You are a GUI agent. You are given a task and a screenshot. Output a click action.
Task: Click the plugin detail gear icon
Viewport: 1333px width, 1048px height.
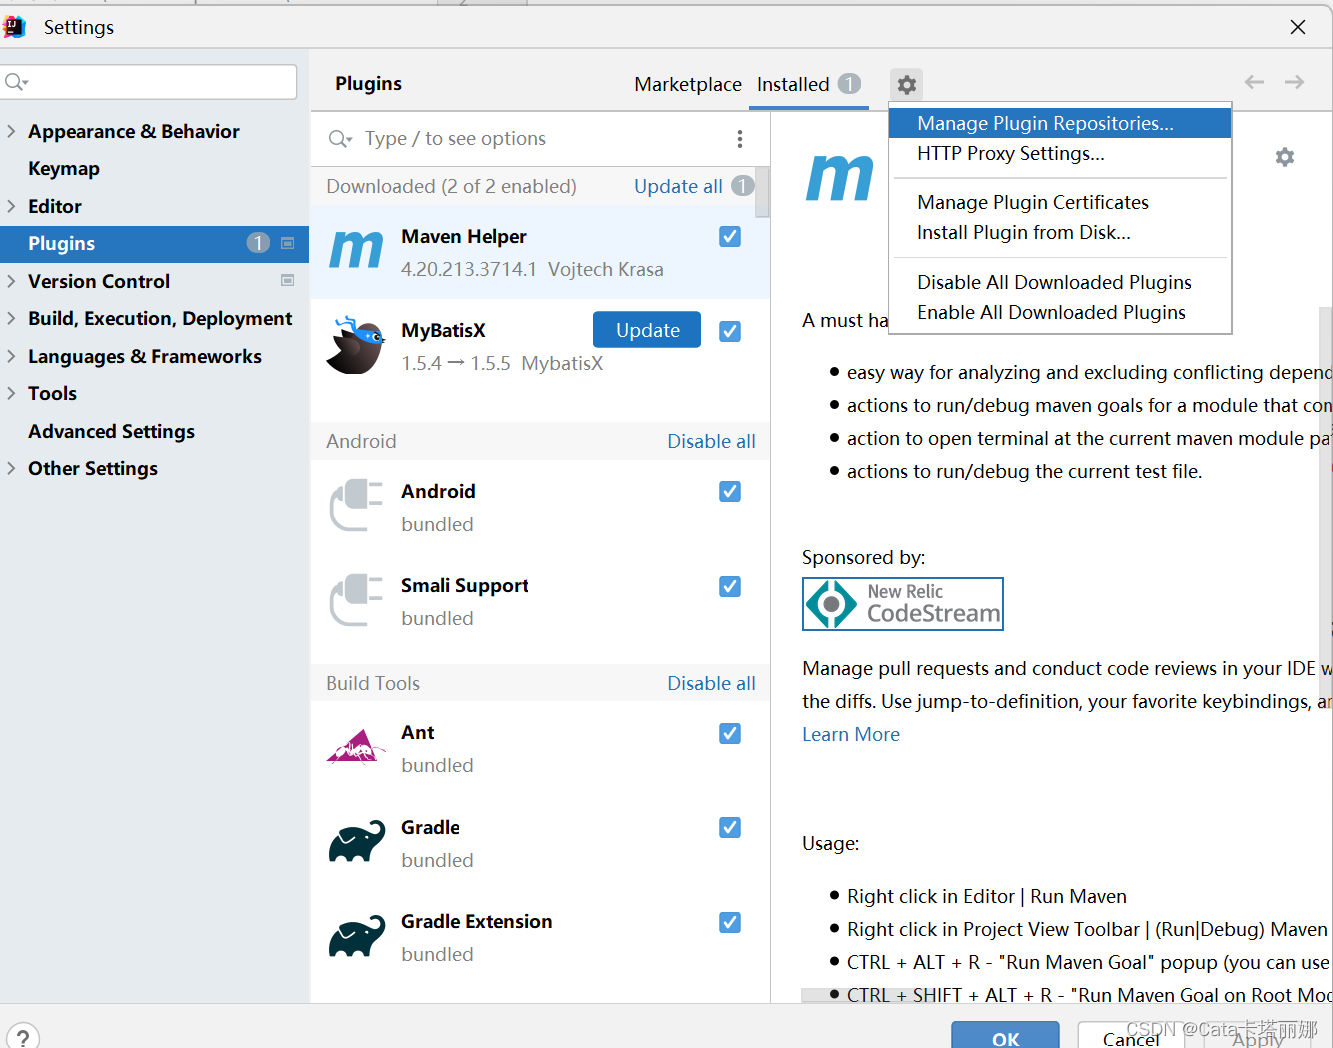tap(1285, 157)
